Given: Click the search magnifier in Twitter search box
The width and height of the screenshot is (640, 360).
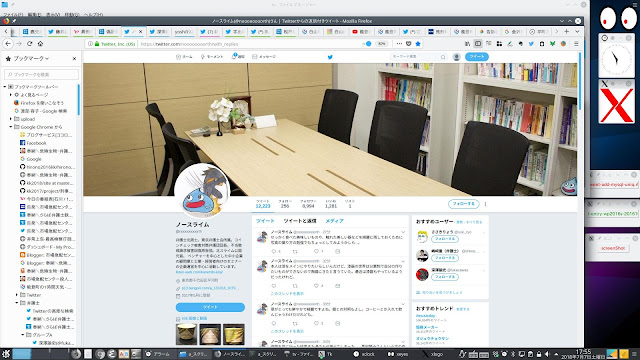Looking at the screenshot, I should [443, 57].
